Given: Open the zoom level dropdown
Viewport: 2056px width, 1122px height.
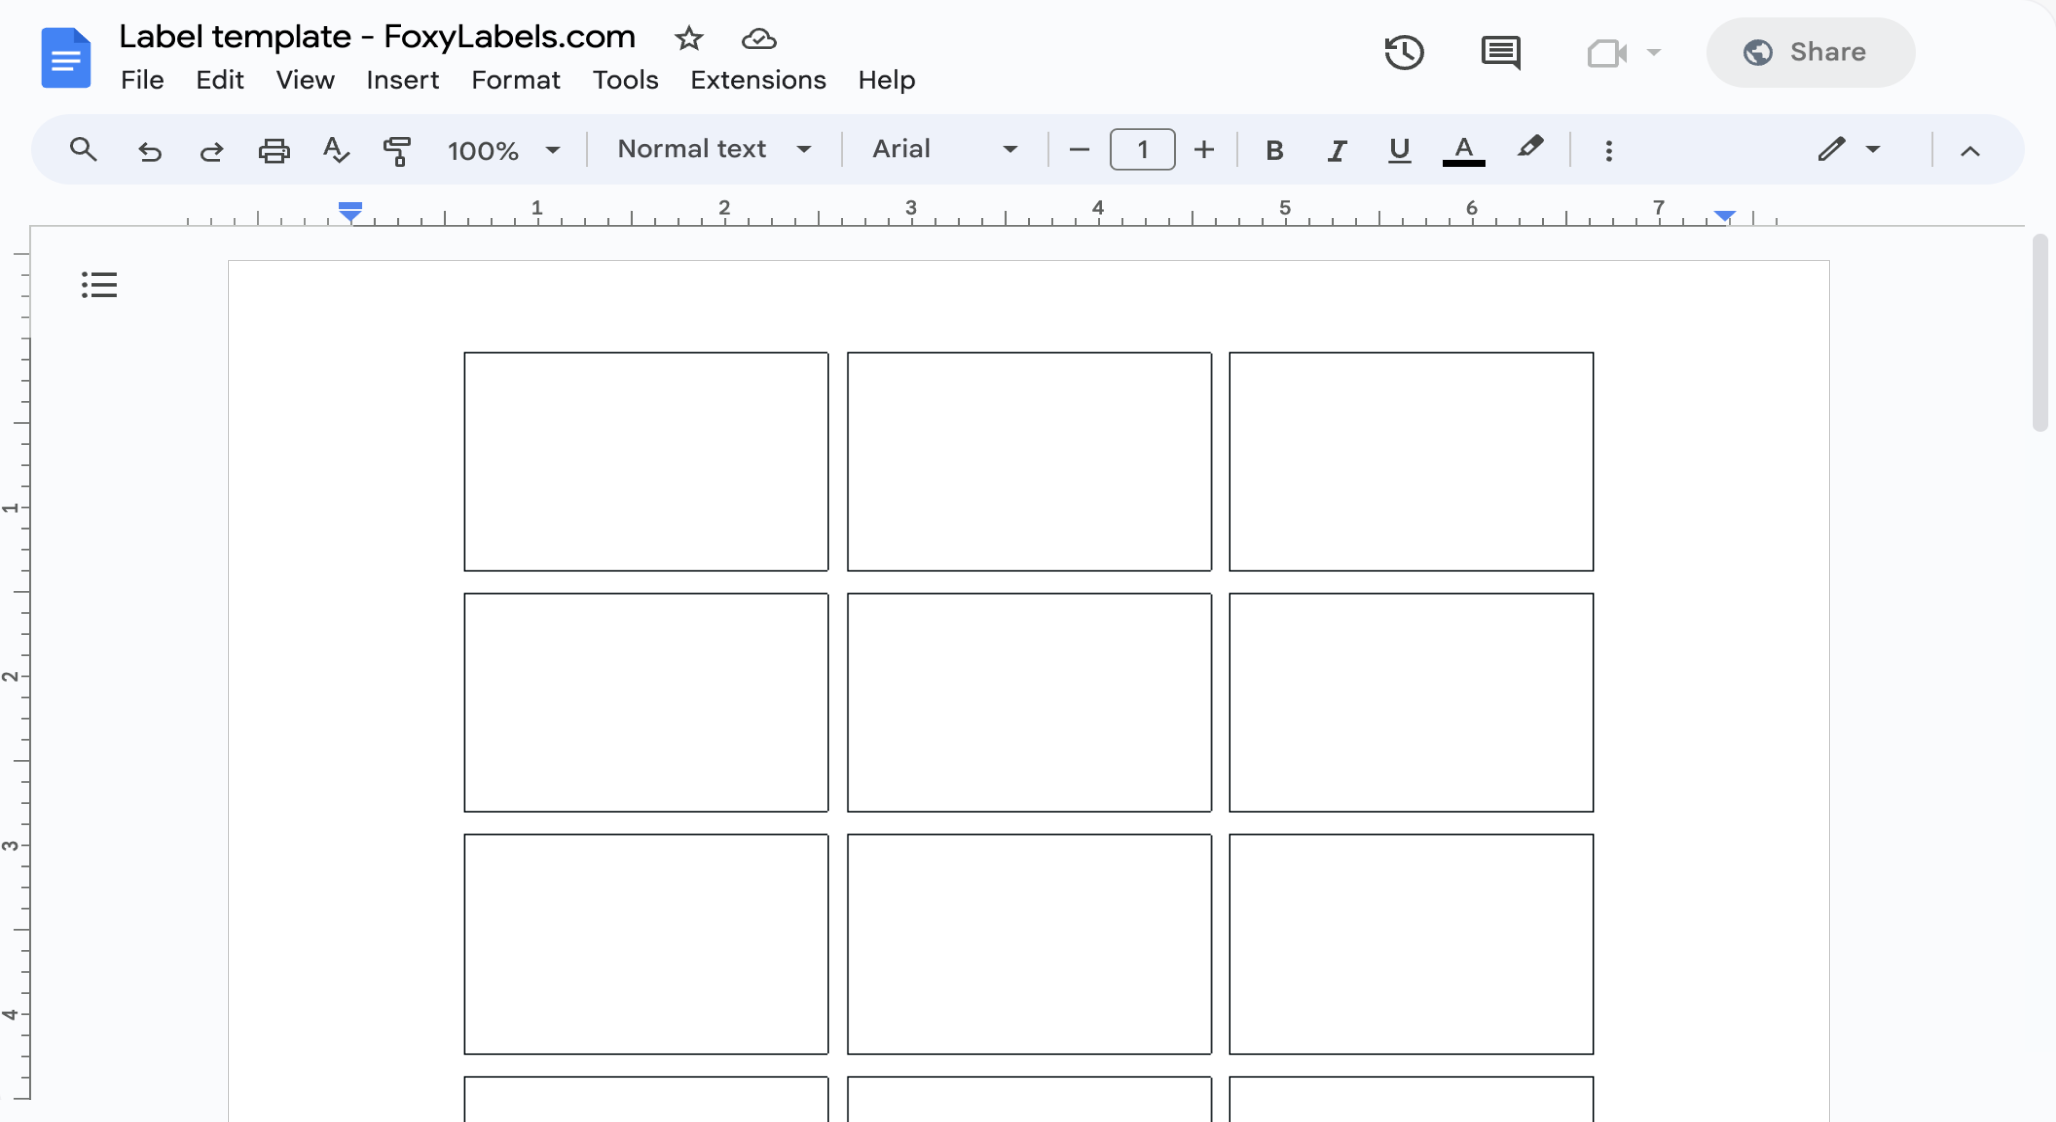Looking at the screenshot, I should click(504, 150).
